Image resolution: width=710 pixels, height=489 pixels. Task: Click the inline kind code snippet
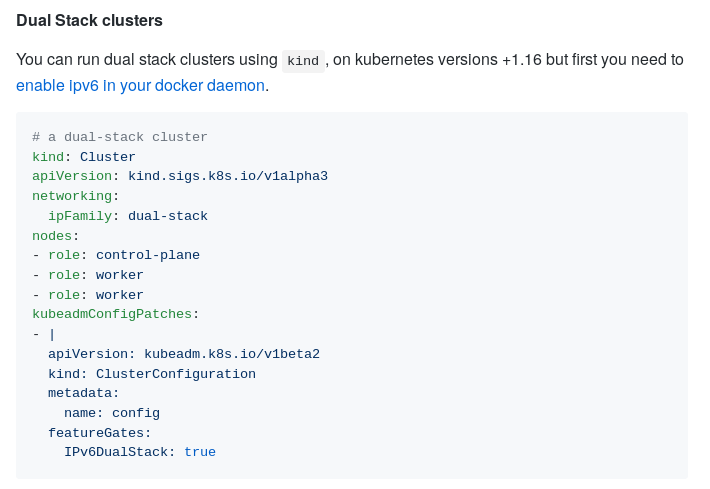(x=302, y=61)
